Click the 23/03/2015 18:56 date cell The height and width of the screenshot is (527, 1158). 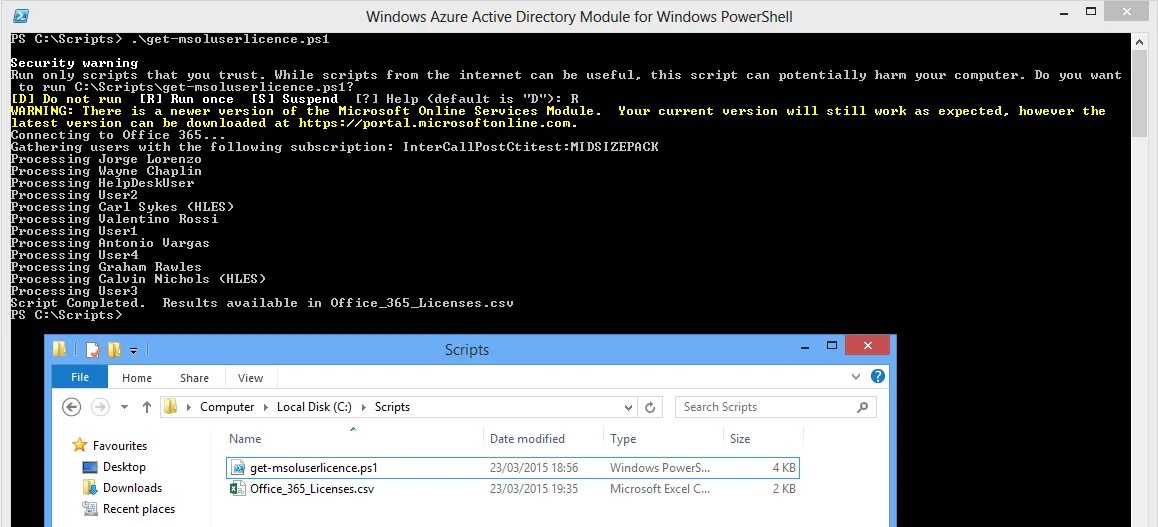(534, 468)
